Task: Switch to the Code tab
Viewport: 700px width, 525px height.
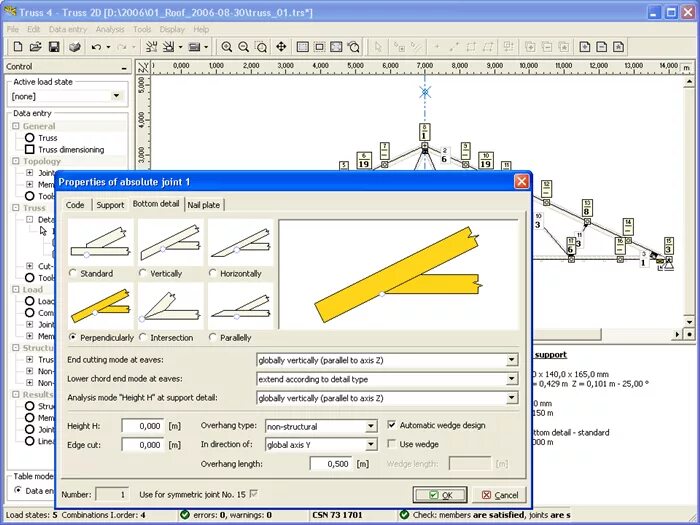Action: 75,205
